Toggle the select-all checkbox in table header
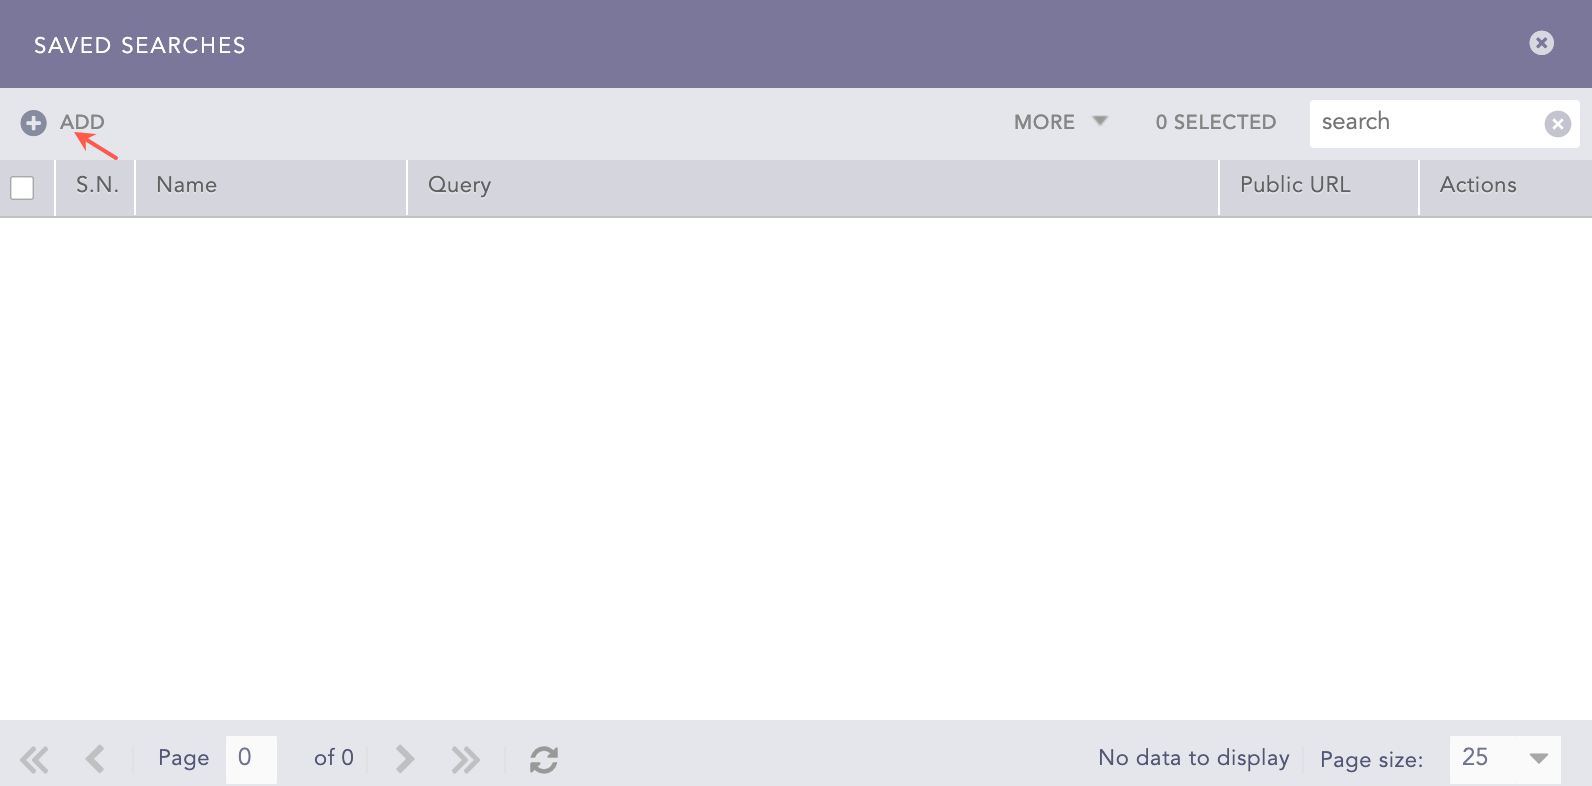 coord(22,188)
